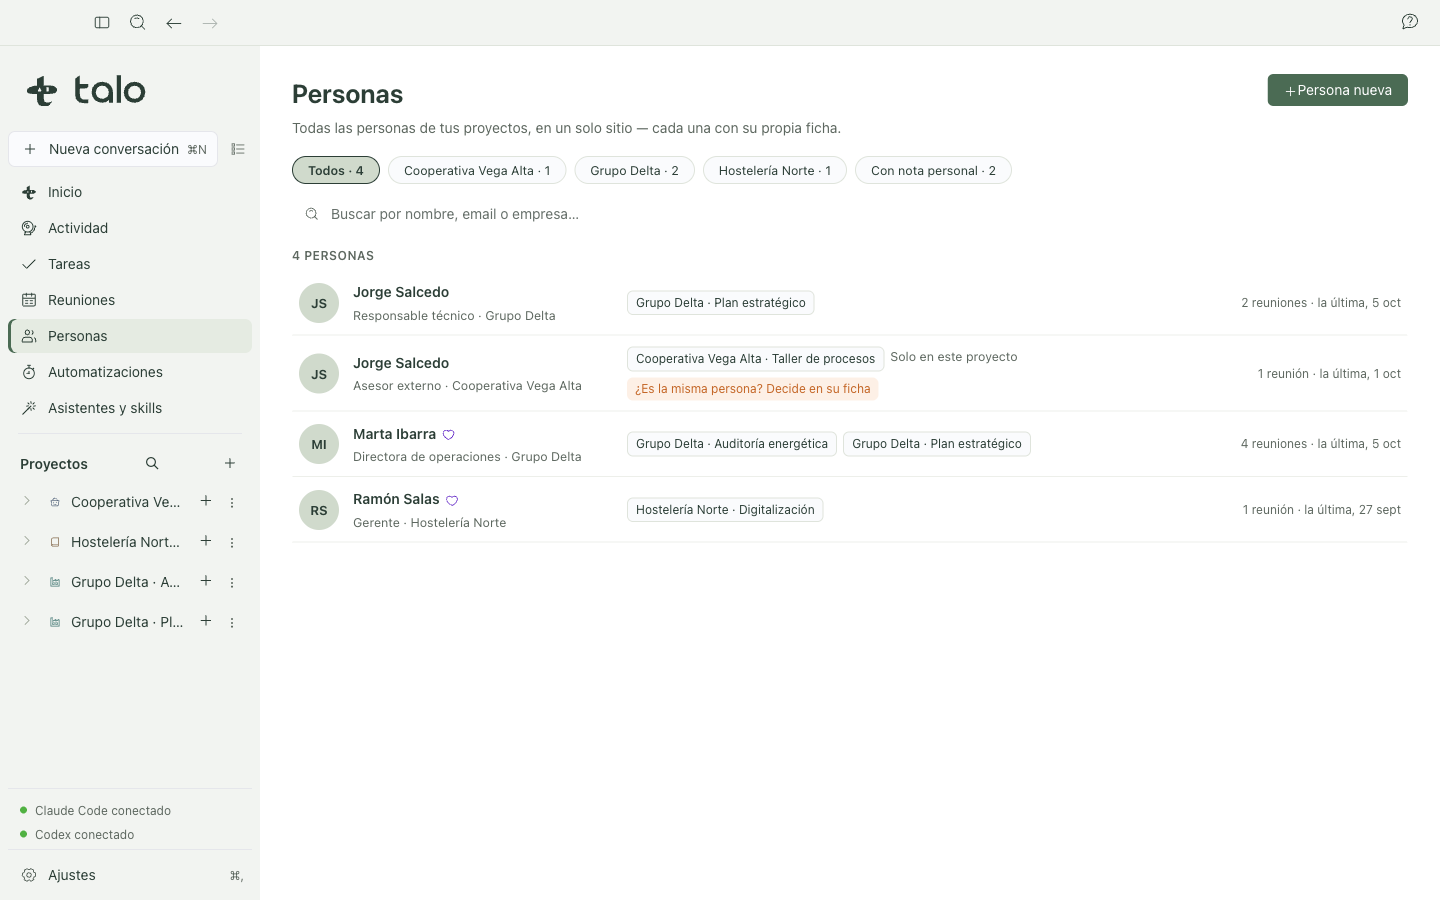Open Automatizaciones in the sidebar
This screenshot has width=1440, height=900.
(x=130, y=372)
